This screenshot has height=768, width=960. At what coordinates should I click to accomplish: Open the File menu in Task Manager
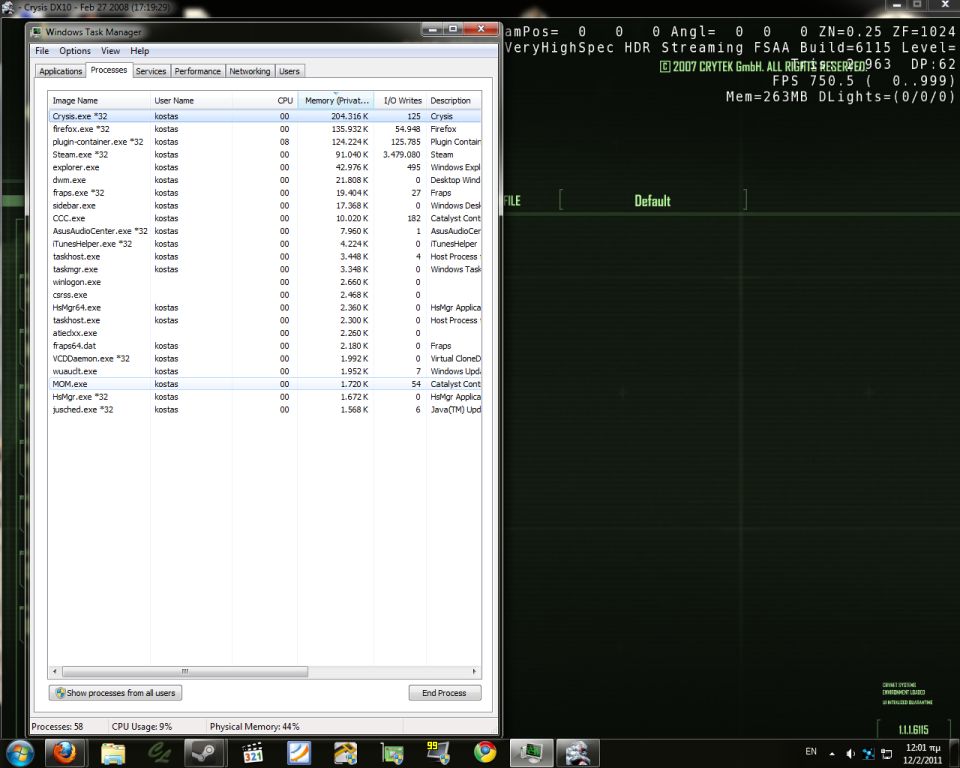pyautogui.click(x=42, y=51)
